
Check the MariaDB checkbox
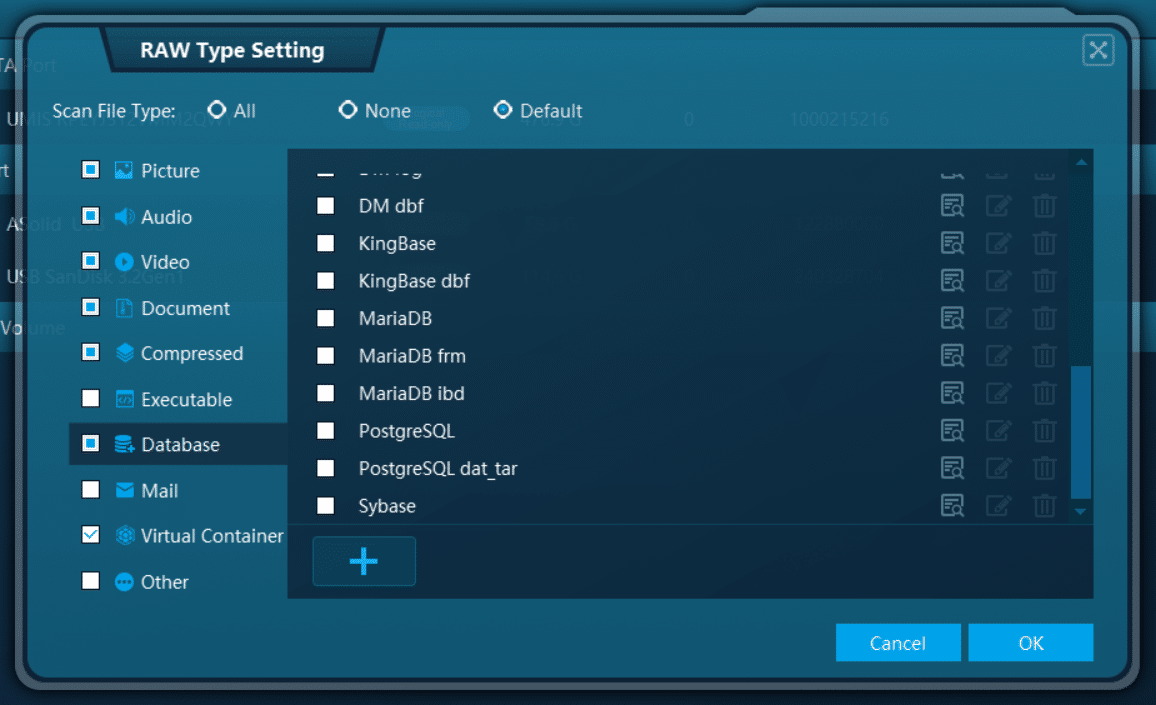(325, 319)
